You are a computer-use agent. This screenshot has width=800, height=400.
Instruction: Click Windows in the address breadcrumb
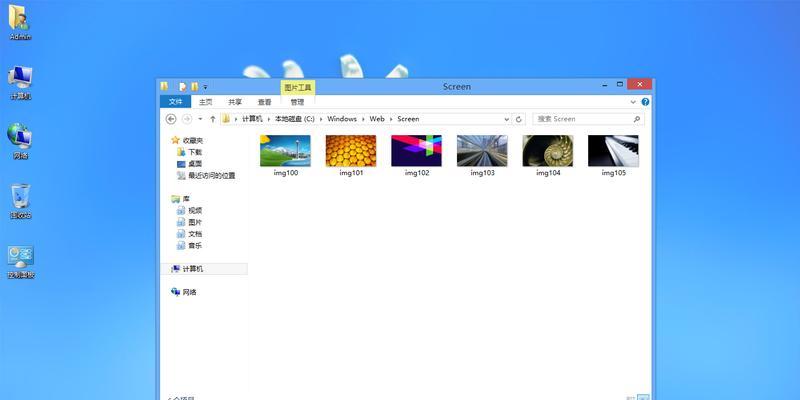(x=342, y=119)
